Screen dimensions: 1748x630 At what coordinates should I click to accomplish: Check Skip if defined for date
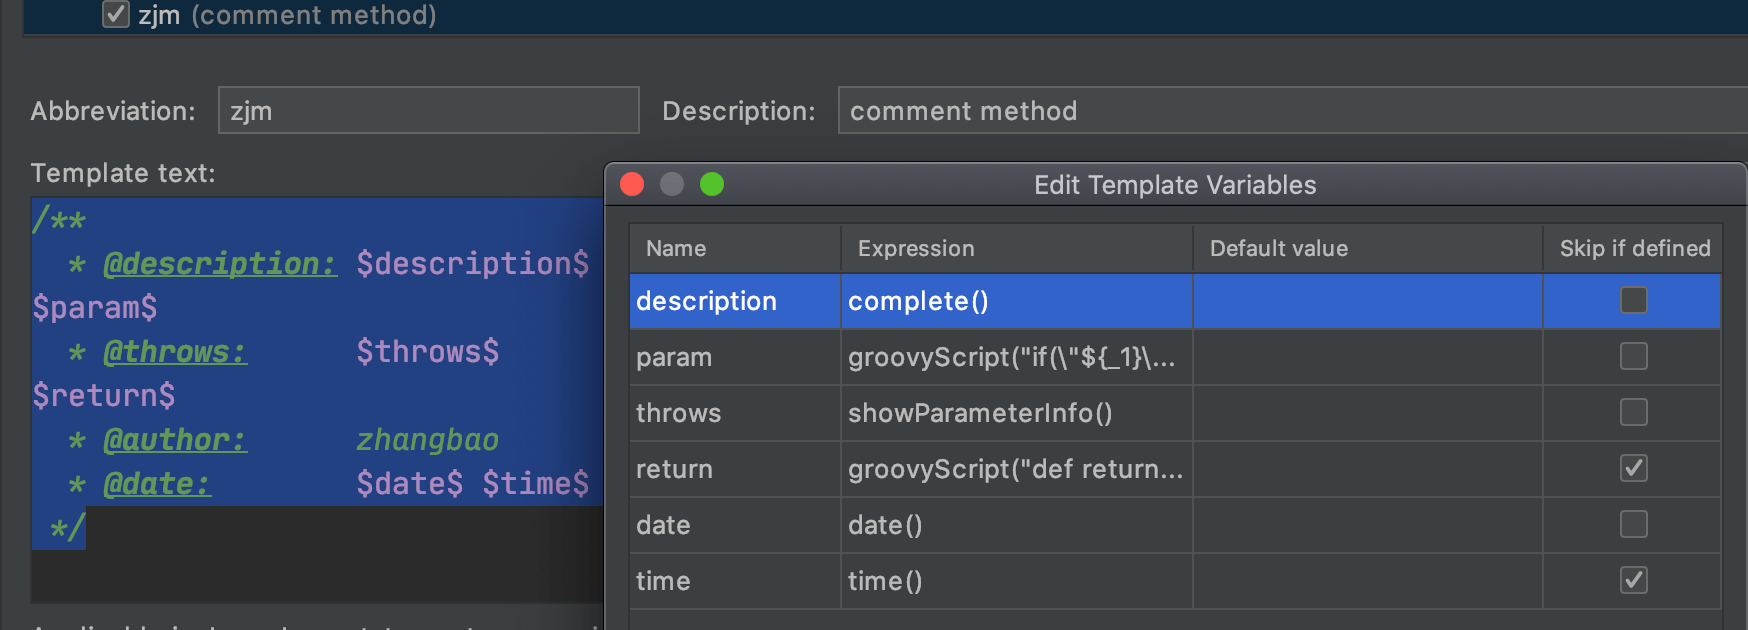[x=1633, y=524]
